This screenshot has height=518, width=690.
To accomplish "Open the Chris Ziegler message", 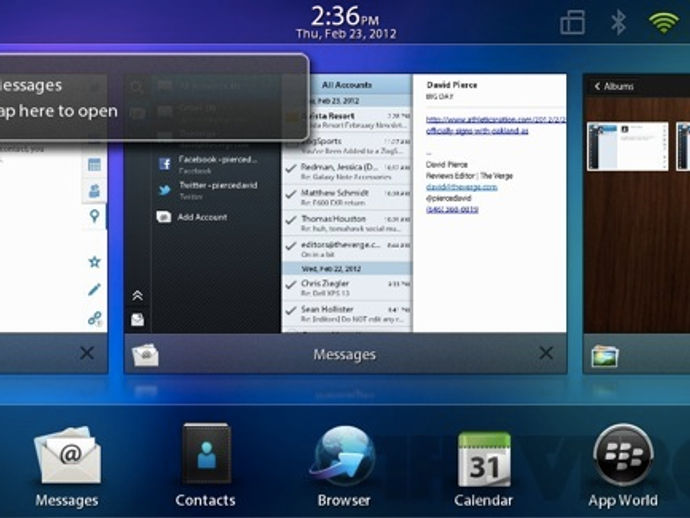I will (347, 288).
